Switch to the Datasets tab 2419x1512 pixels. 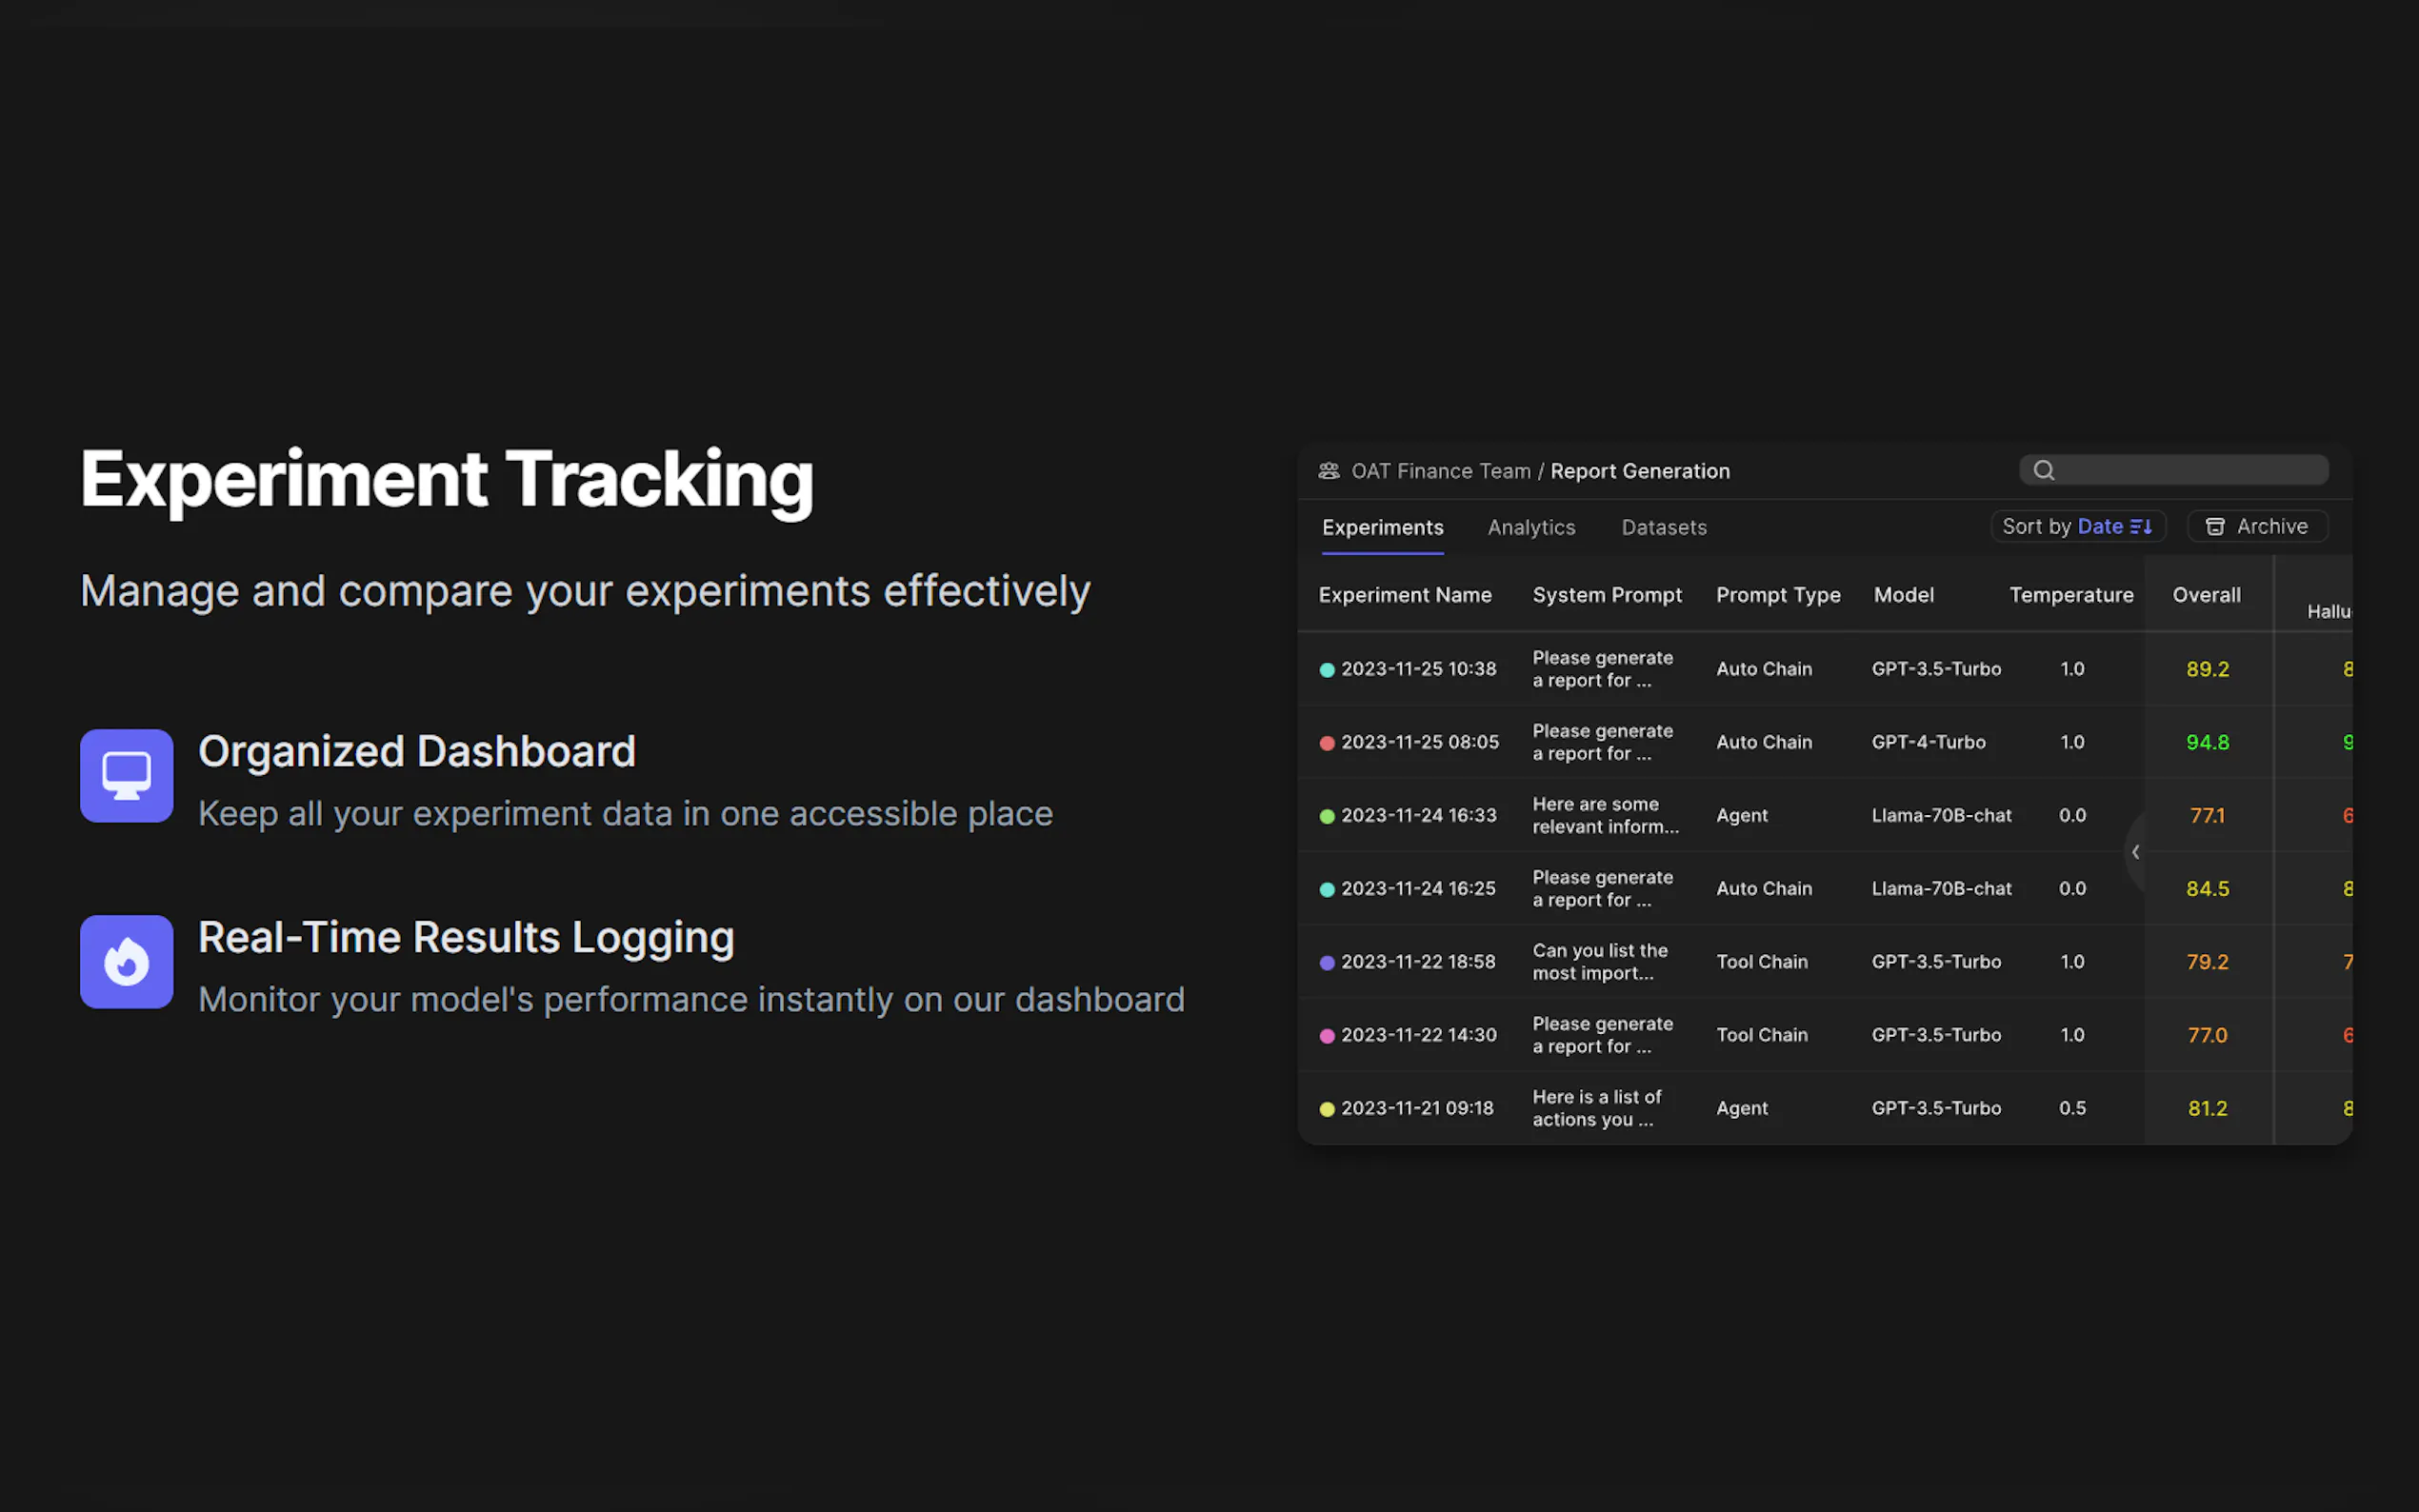click(1663, 528)
